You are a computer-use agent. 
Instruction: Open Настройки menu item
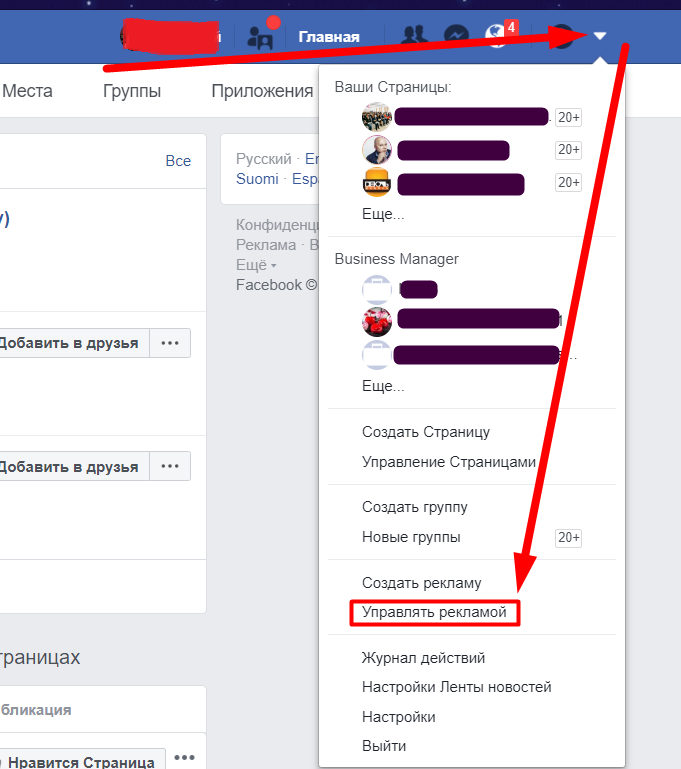click(399, 717)
